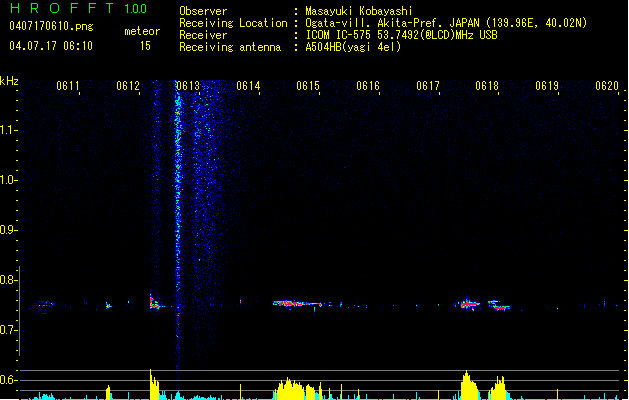The height and width of the screenshot is (400, 629).
Task: Click the 'Receiver' field label
Action: tap(203, 35)
